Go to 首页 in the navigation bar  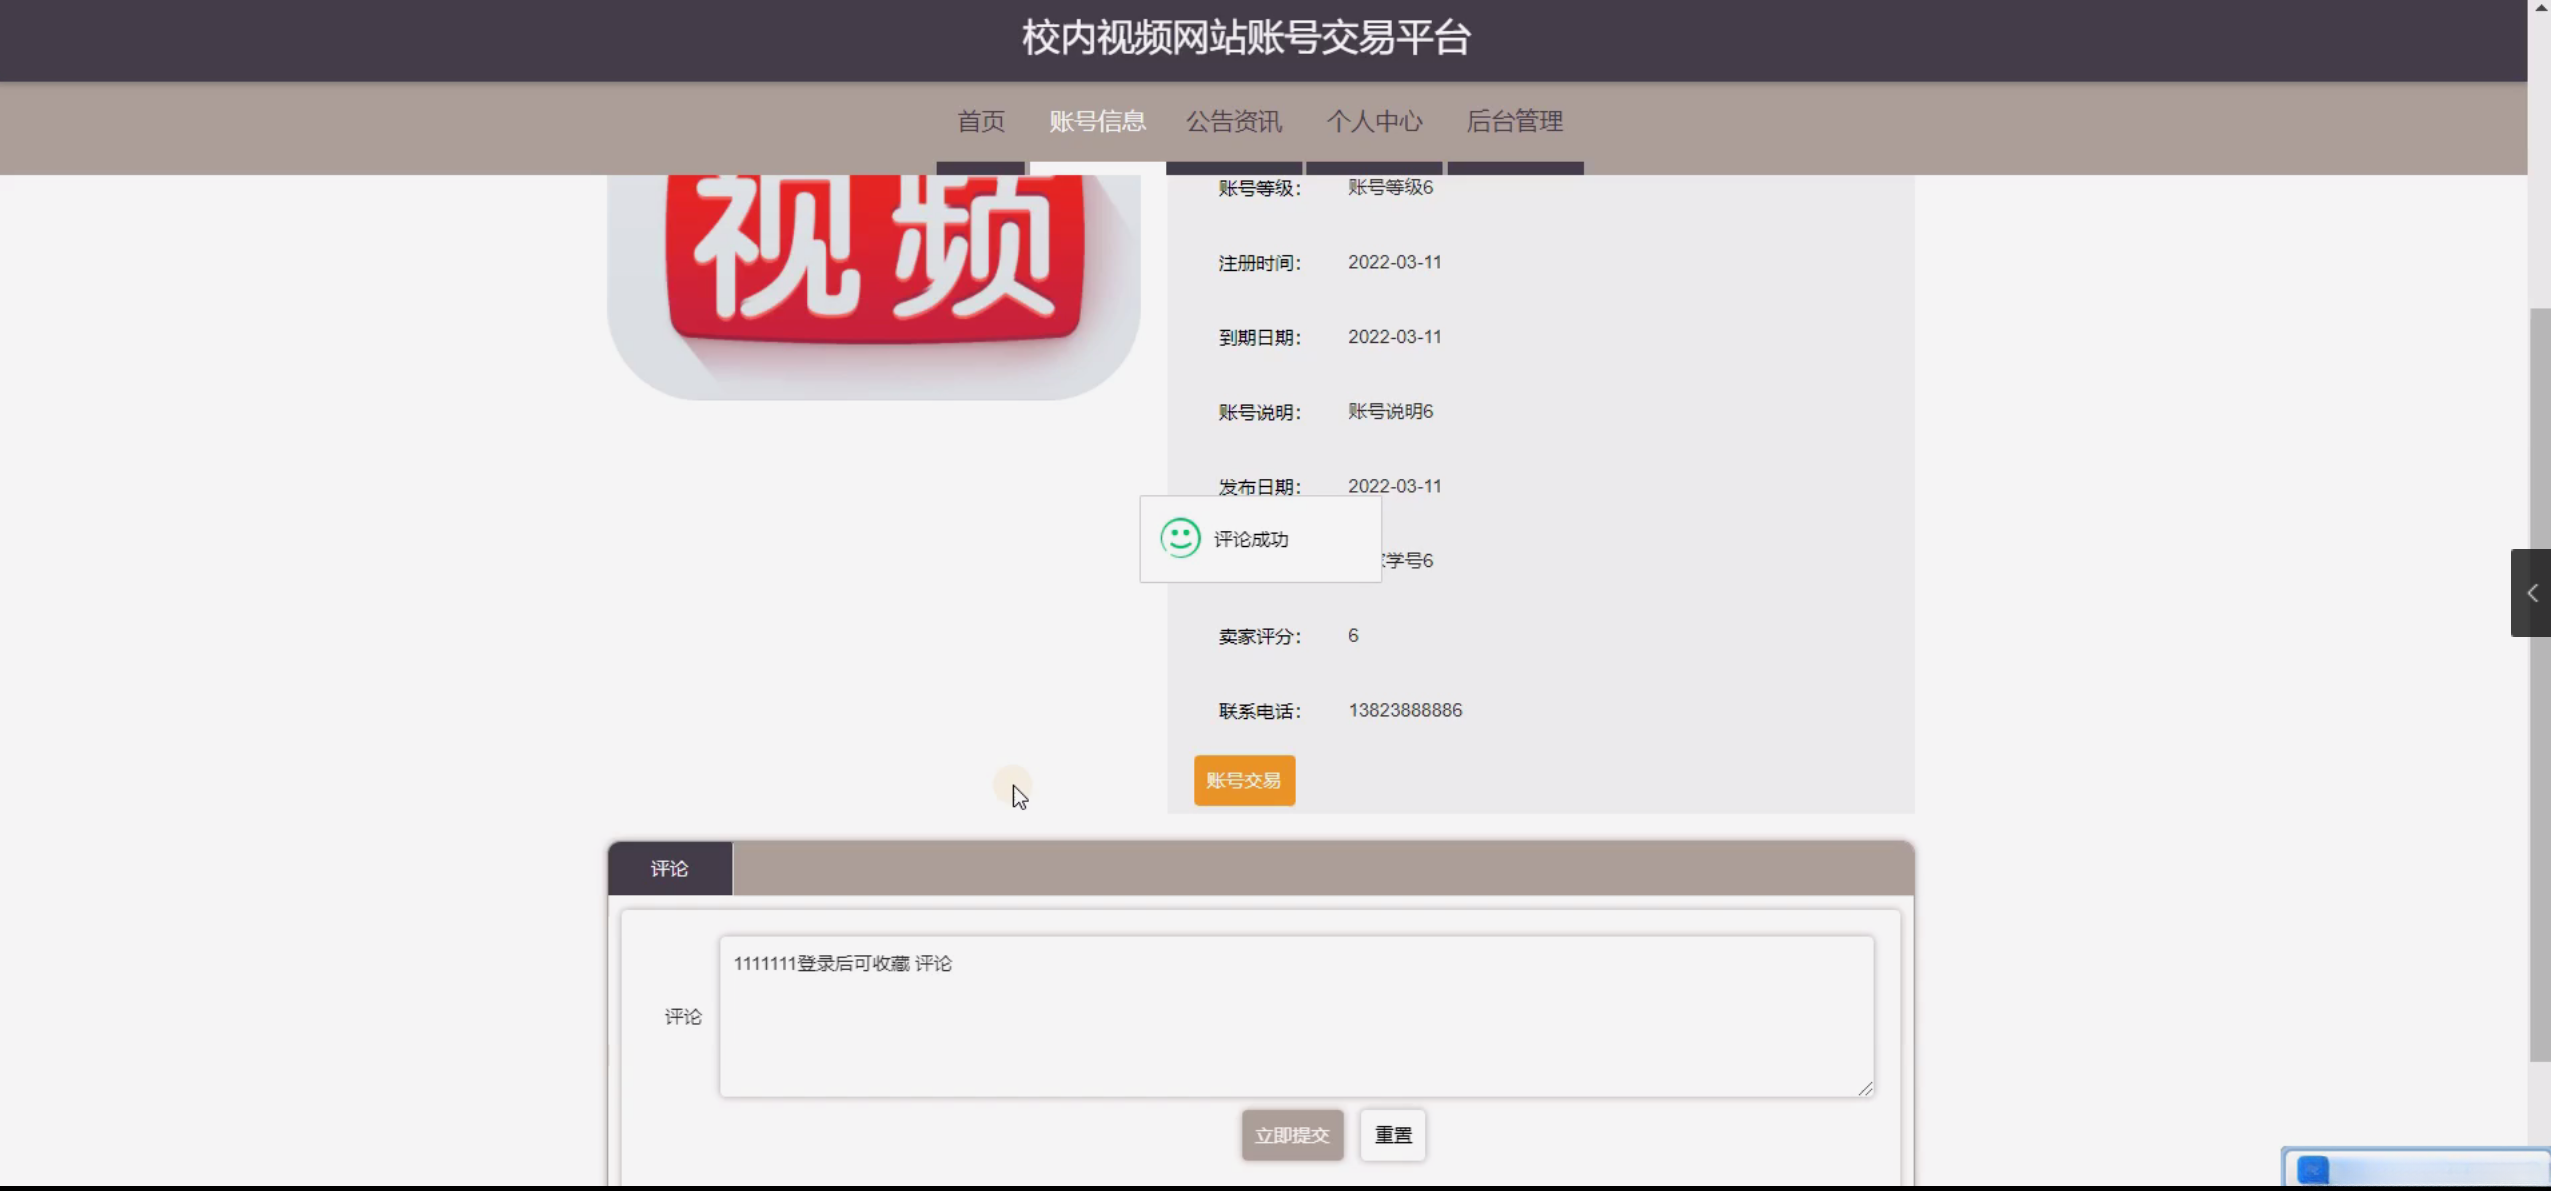(x=980, y=122)
